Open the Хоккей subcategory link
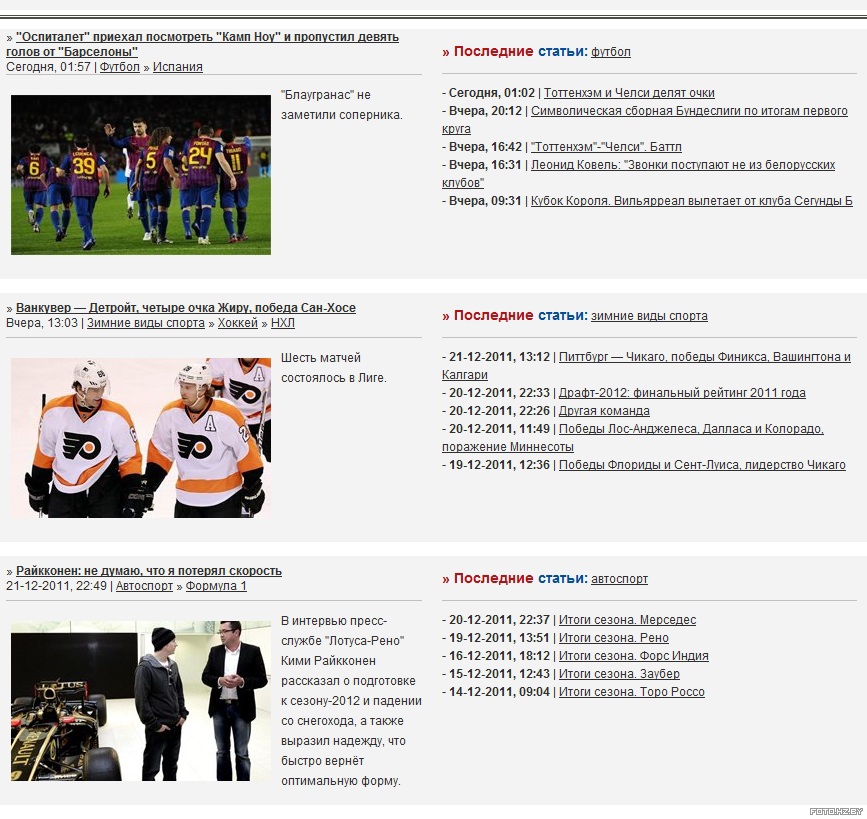The image size is (867, 819). 238,323
